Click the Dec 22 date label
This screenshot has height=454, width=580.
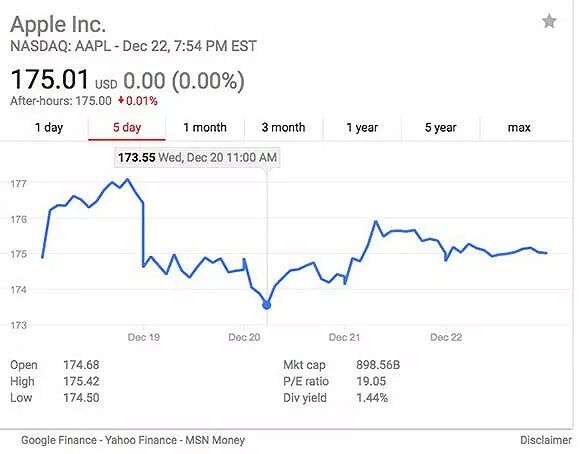coord(446,337)
